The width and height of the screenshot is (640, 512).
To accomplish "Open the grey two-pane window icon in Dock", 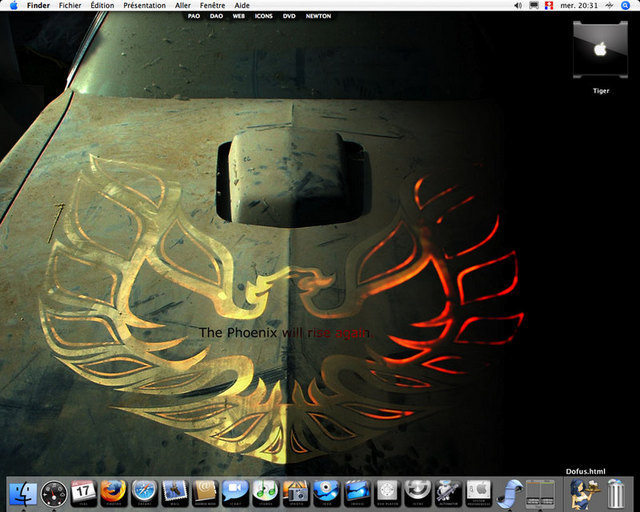I will click(x=540, y=493).
